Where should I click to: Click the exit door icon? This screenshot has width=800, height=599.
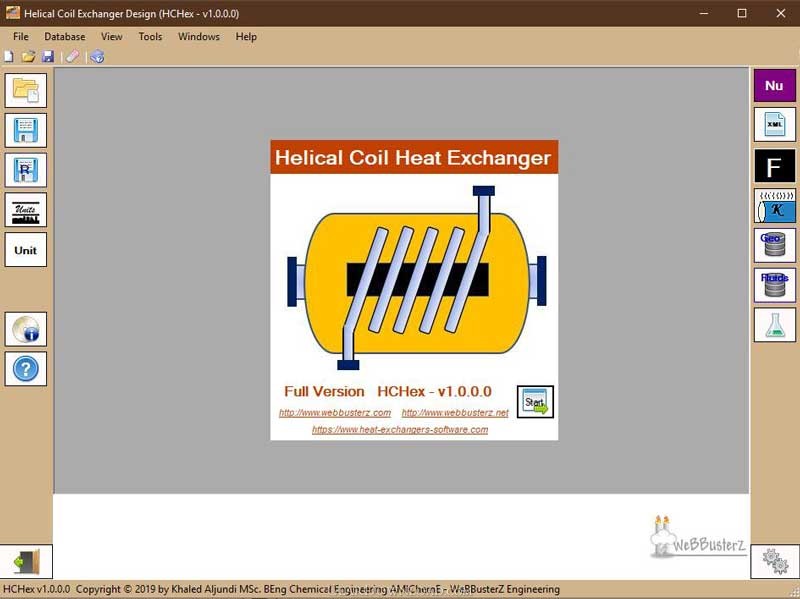[x=26, y=562]
